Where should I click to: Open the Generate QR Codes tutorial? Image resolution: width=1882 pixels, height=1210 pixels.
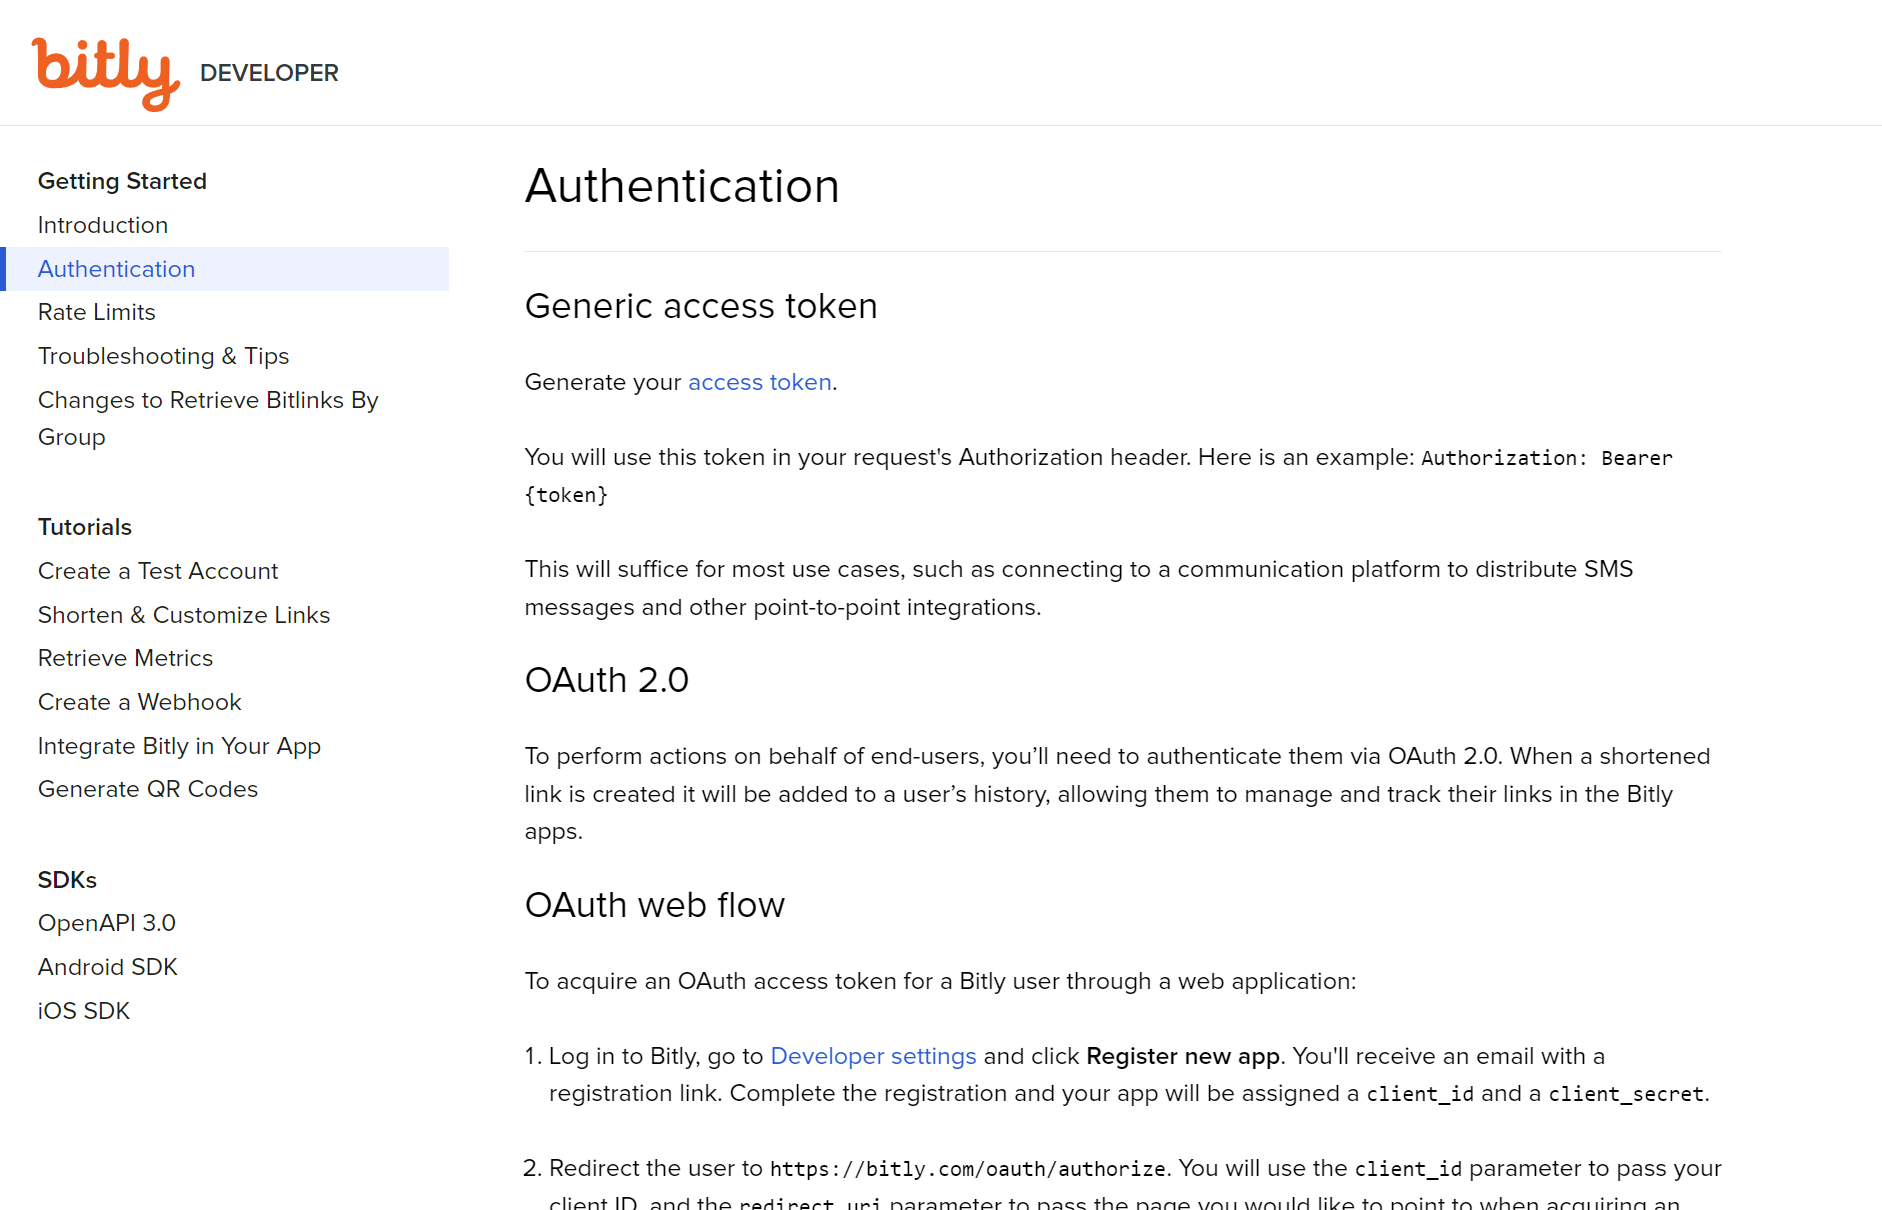click(x=148, y=789)
